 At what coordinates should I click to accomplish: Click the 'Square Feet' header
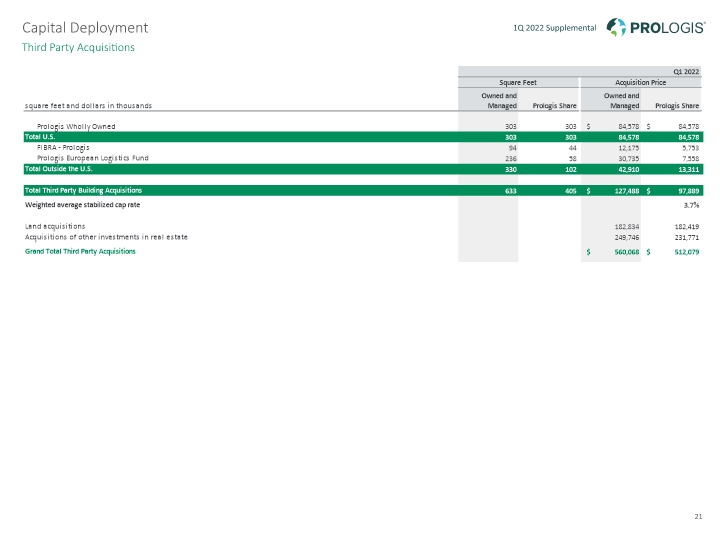(518, 83)
